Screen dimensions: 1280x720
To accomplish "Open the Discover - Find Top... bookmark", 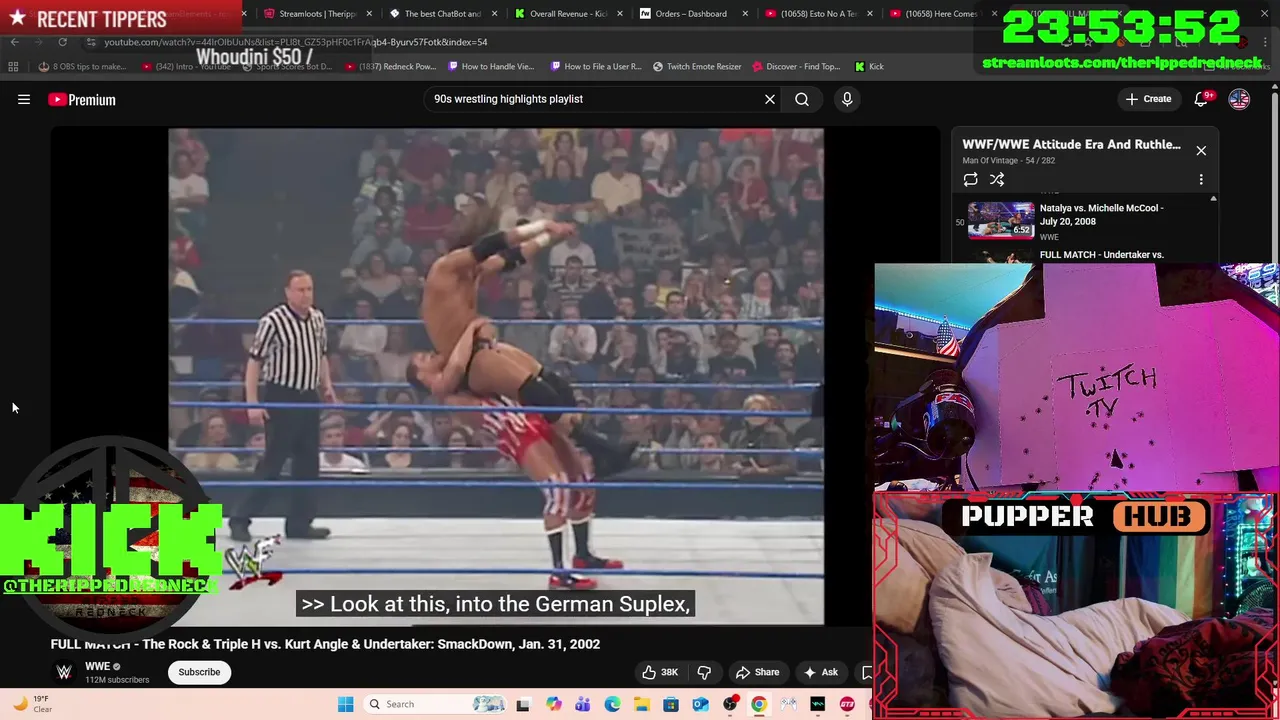I will pyautogui.click(x=796, y=67).
